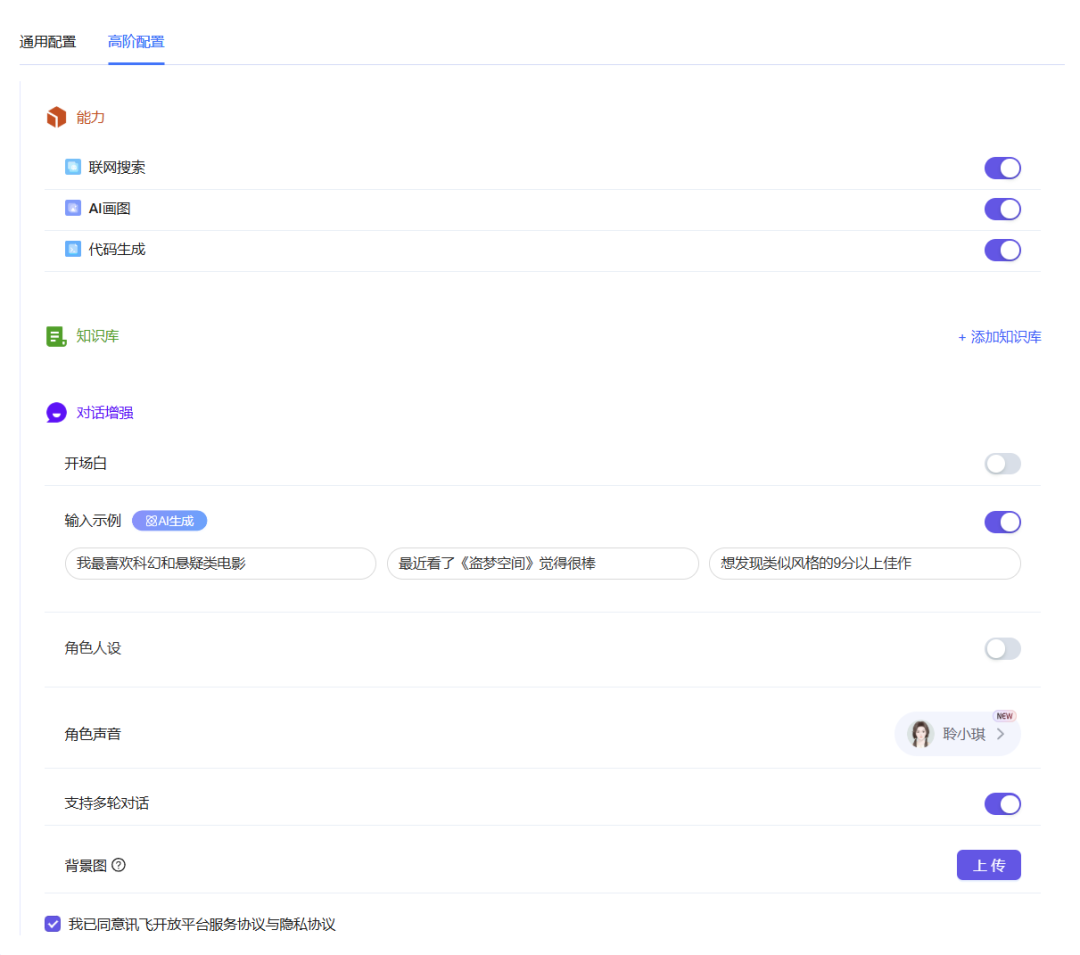Turn off the AI画图 switch
The width and height of the screenshot is (1080, 955).
1002,209
